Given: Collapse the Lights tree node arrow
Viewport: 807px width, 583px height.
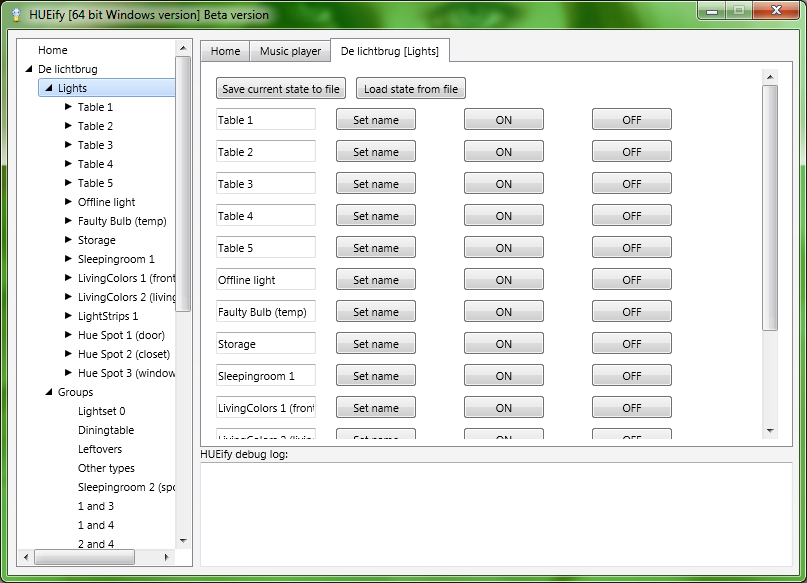Looking at the screenshot, I should click(x=49, y=88).
